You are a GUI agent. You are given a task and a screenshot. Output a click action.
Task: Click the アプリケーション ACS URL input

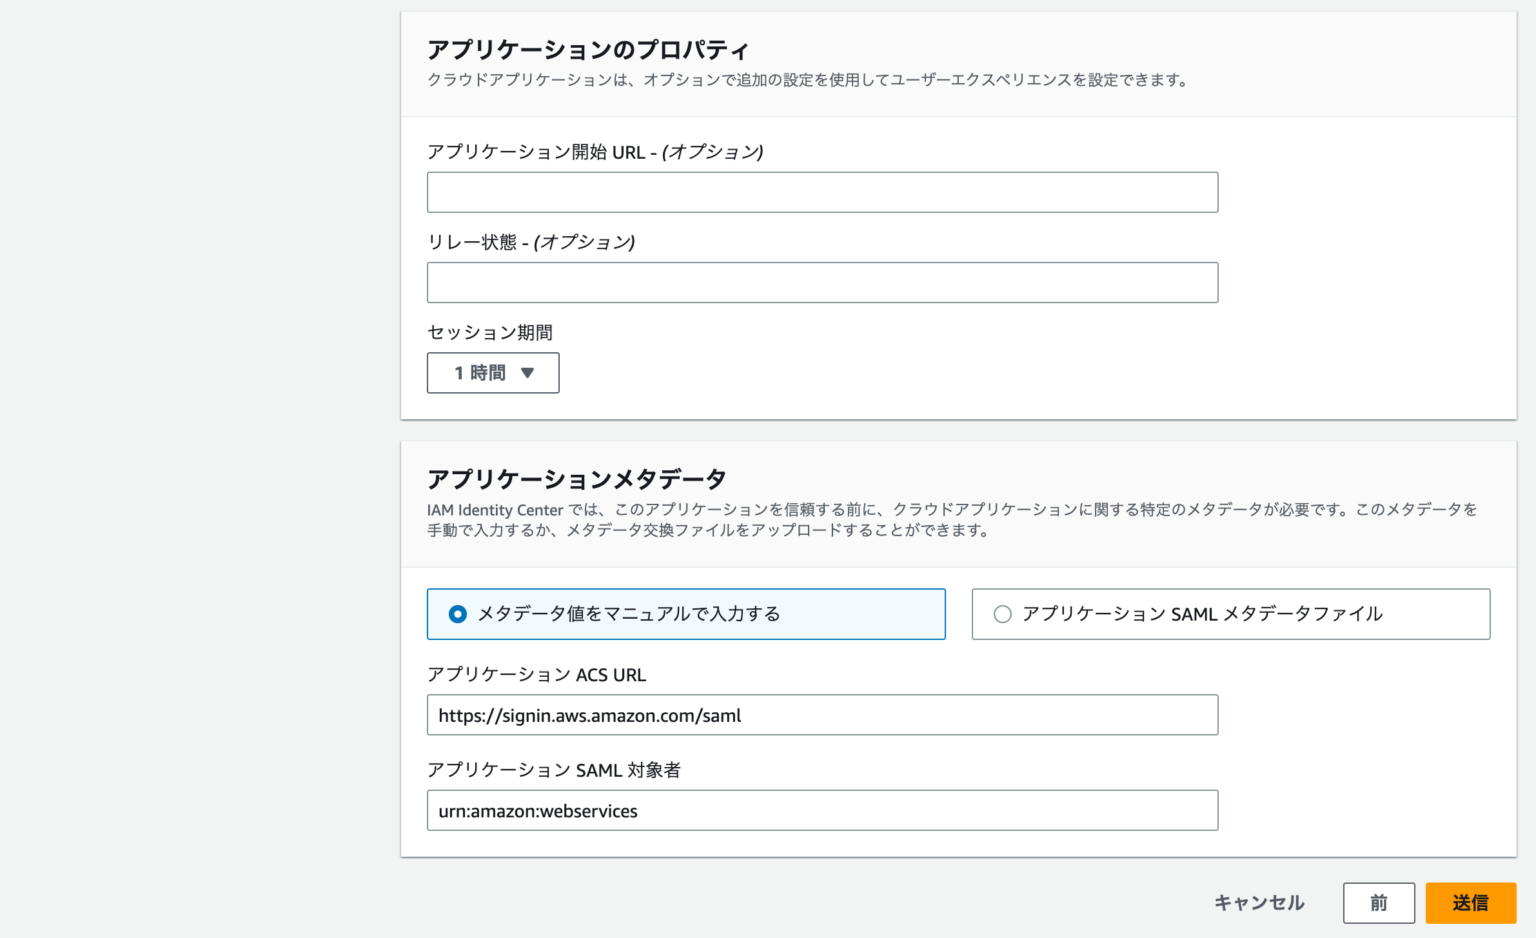[820, 714]
